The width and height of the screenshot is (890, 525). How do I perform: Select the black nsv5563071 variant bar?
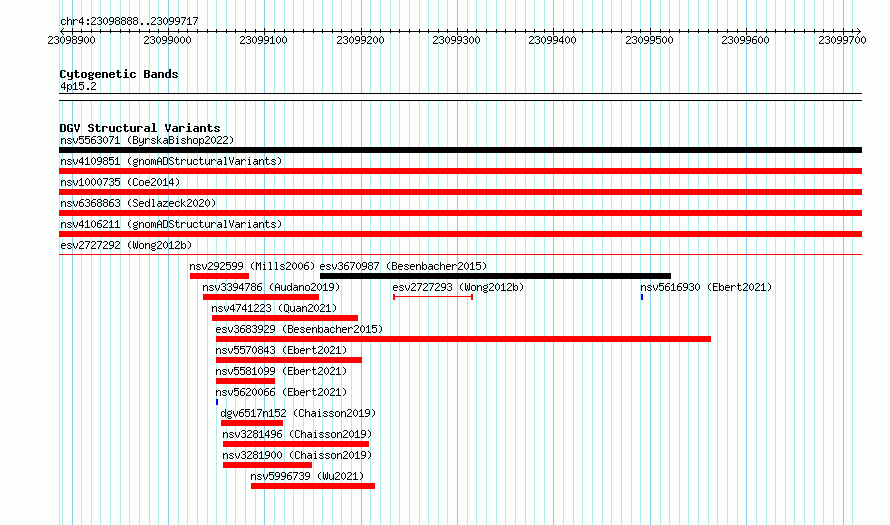(x=460, y=150)
